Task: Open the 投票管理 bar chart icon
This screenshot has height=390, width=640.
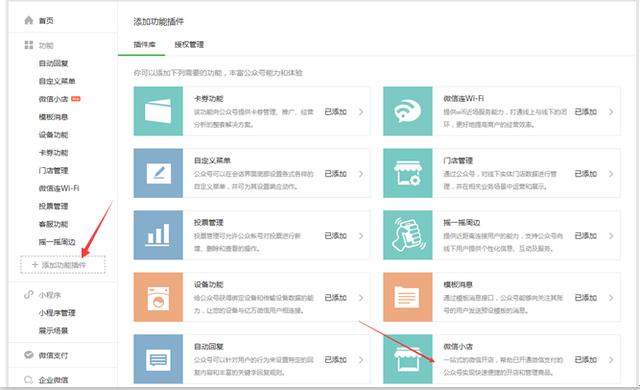Action: (x=158, y=235)
